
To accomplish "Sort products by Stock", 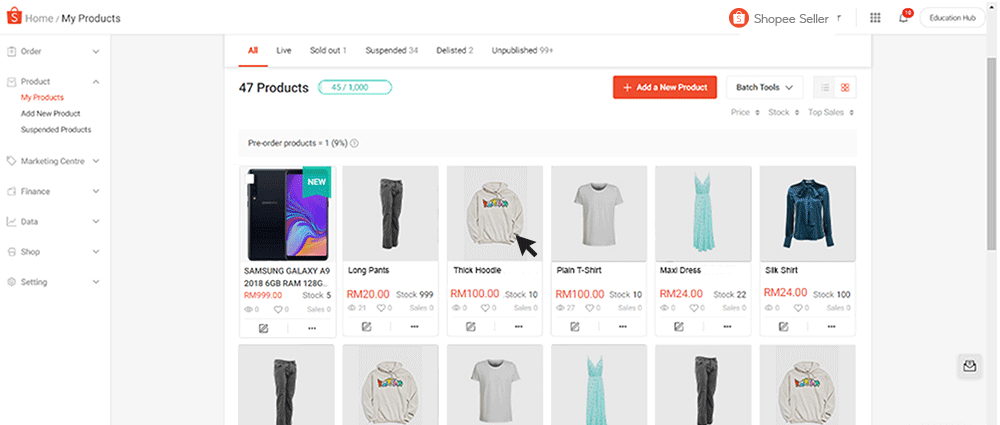I will [x=783, y=112].
